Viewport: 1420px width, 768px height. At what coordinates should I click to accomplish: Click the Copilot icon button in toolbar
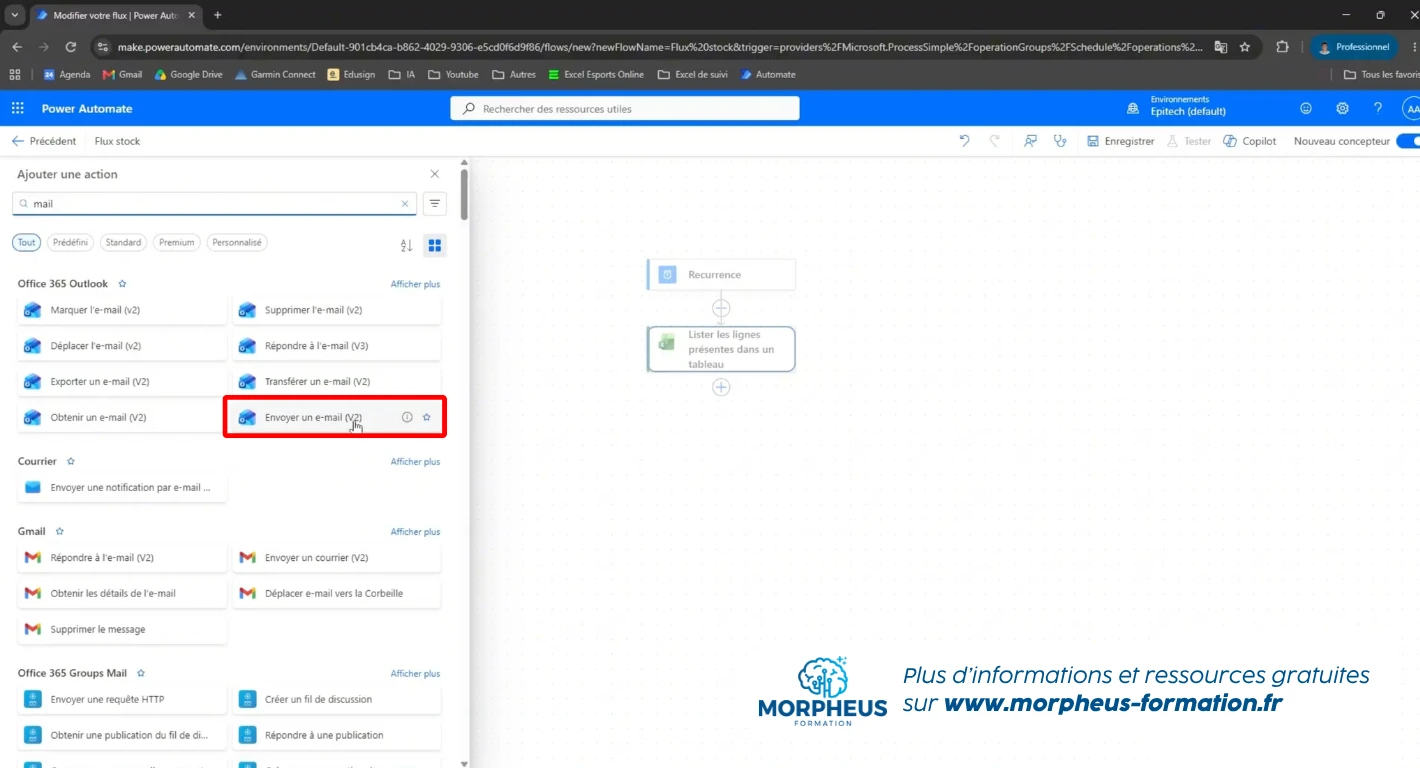pyautogui.click(x=1249, y=141)
